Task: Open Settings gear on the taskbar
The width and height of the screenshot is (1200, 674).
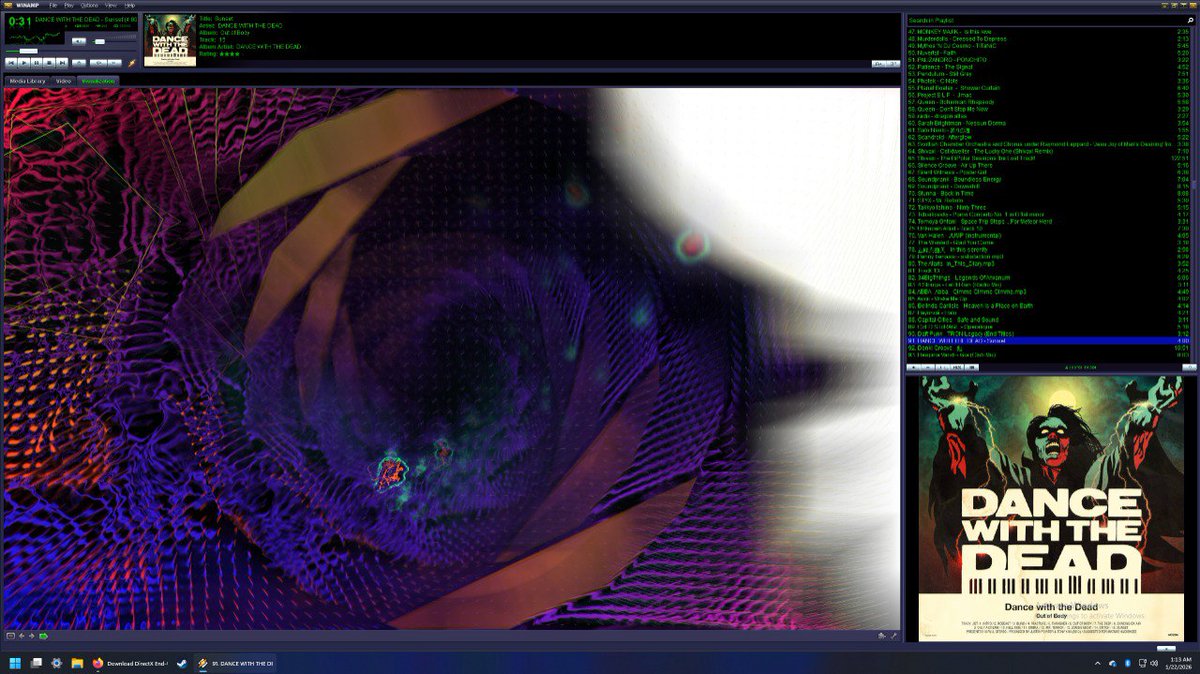Action: point(56,663)
